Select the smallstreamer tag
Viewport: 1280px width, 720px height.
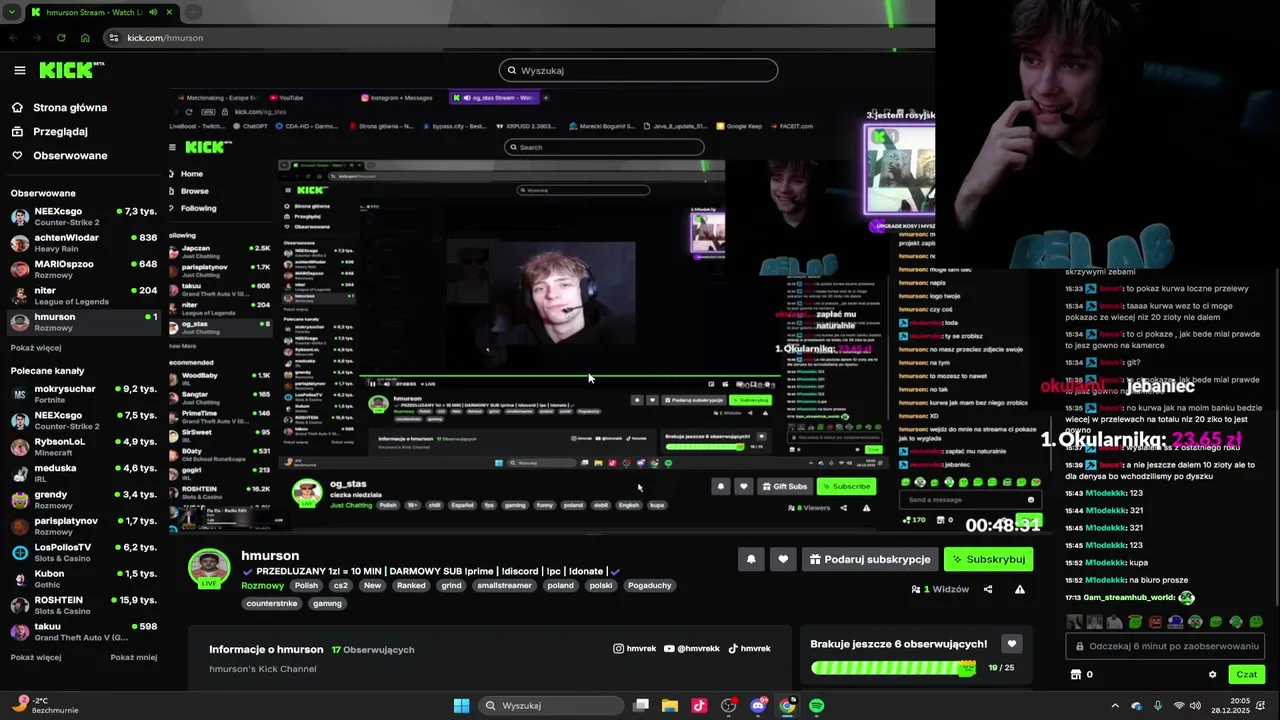(x=504, y=585)
